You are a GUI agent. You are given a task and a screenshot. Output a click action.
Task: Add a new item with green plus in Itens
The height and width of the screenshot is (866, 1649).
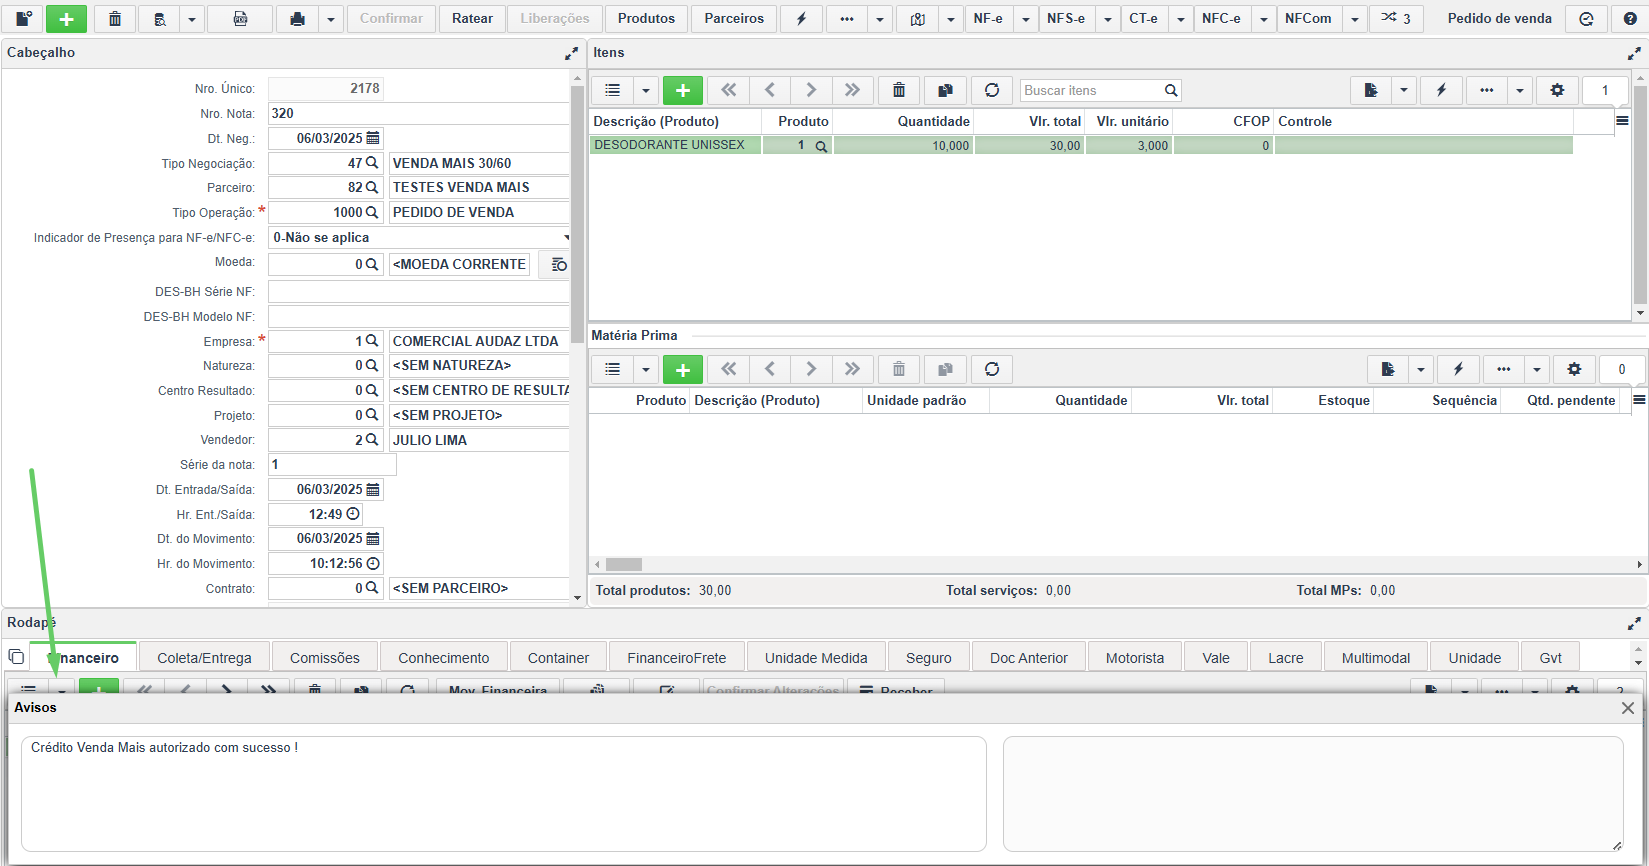coord(683,90)
